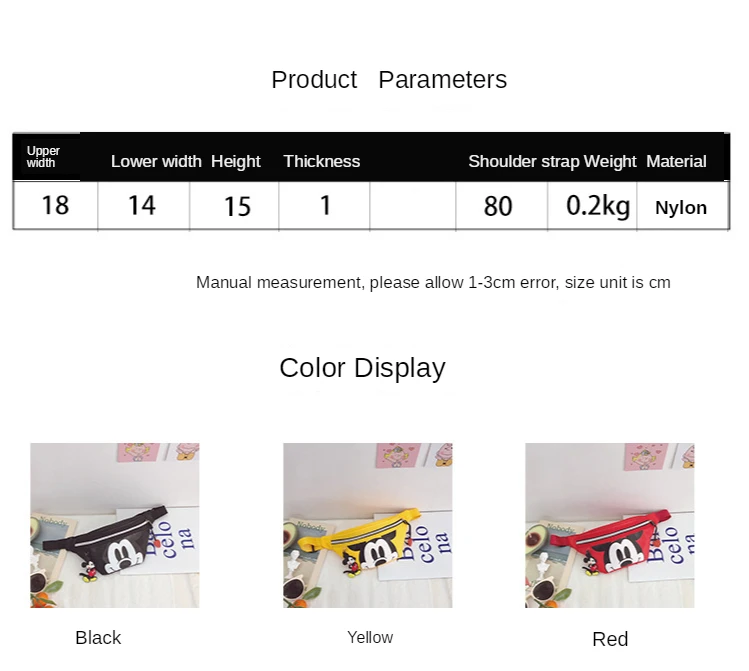Select the yellow bag product photo
Image resolution: width=749 pixels, height=671 pixels.
(367, 525)
